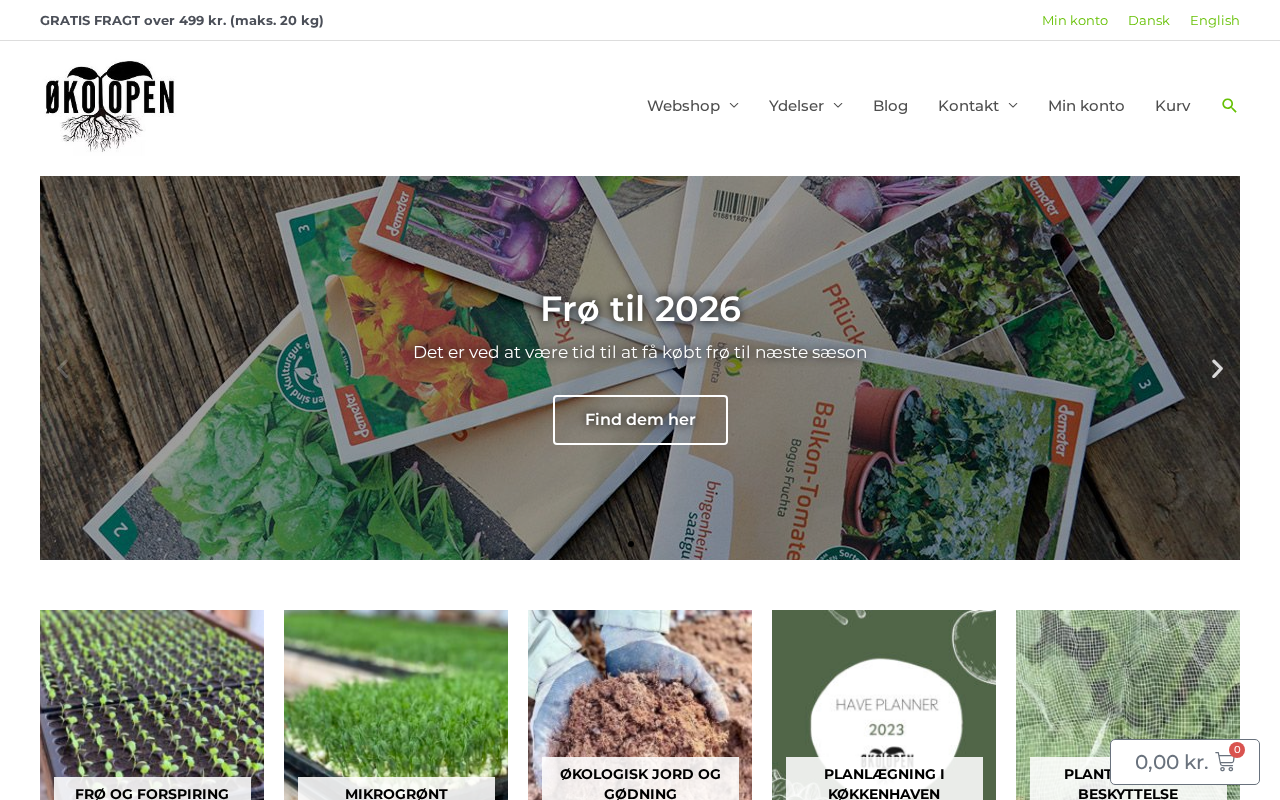Image resolution: width=1280 pixels, height=800 pixels.
Task: Go to next slide arrow
Action: coord(1217,369)
